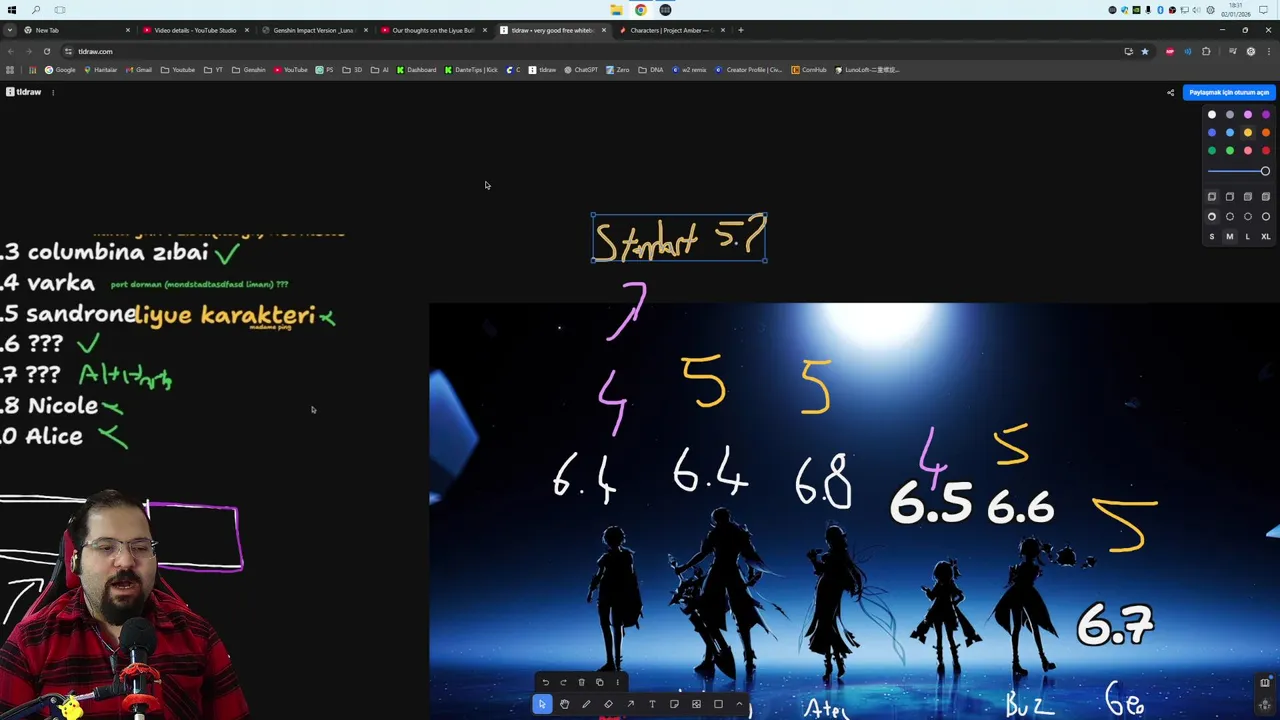This screenshot has width=1280, height=720.
Task: Select the Draw pencil tool
Action: (x=586, y=704)
